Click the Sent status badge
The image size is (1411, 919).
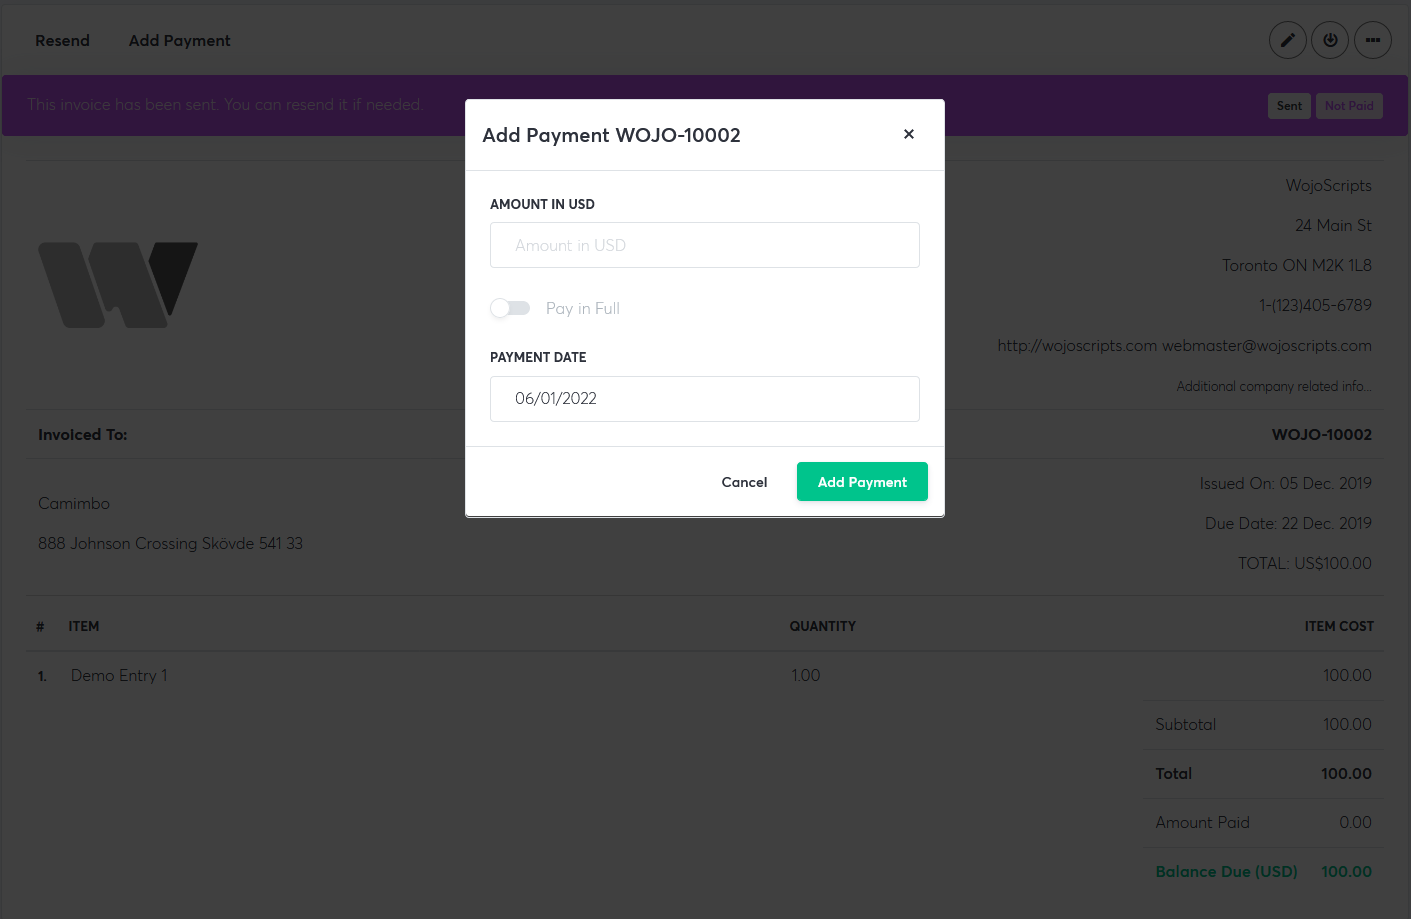[1289, 106]
